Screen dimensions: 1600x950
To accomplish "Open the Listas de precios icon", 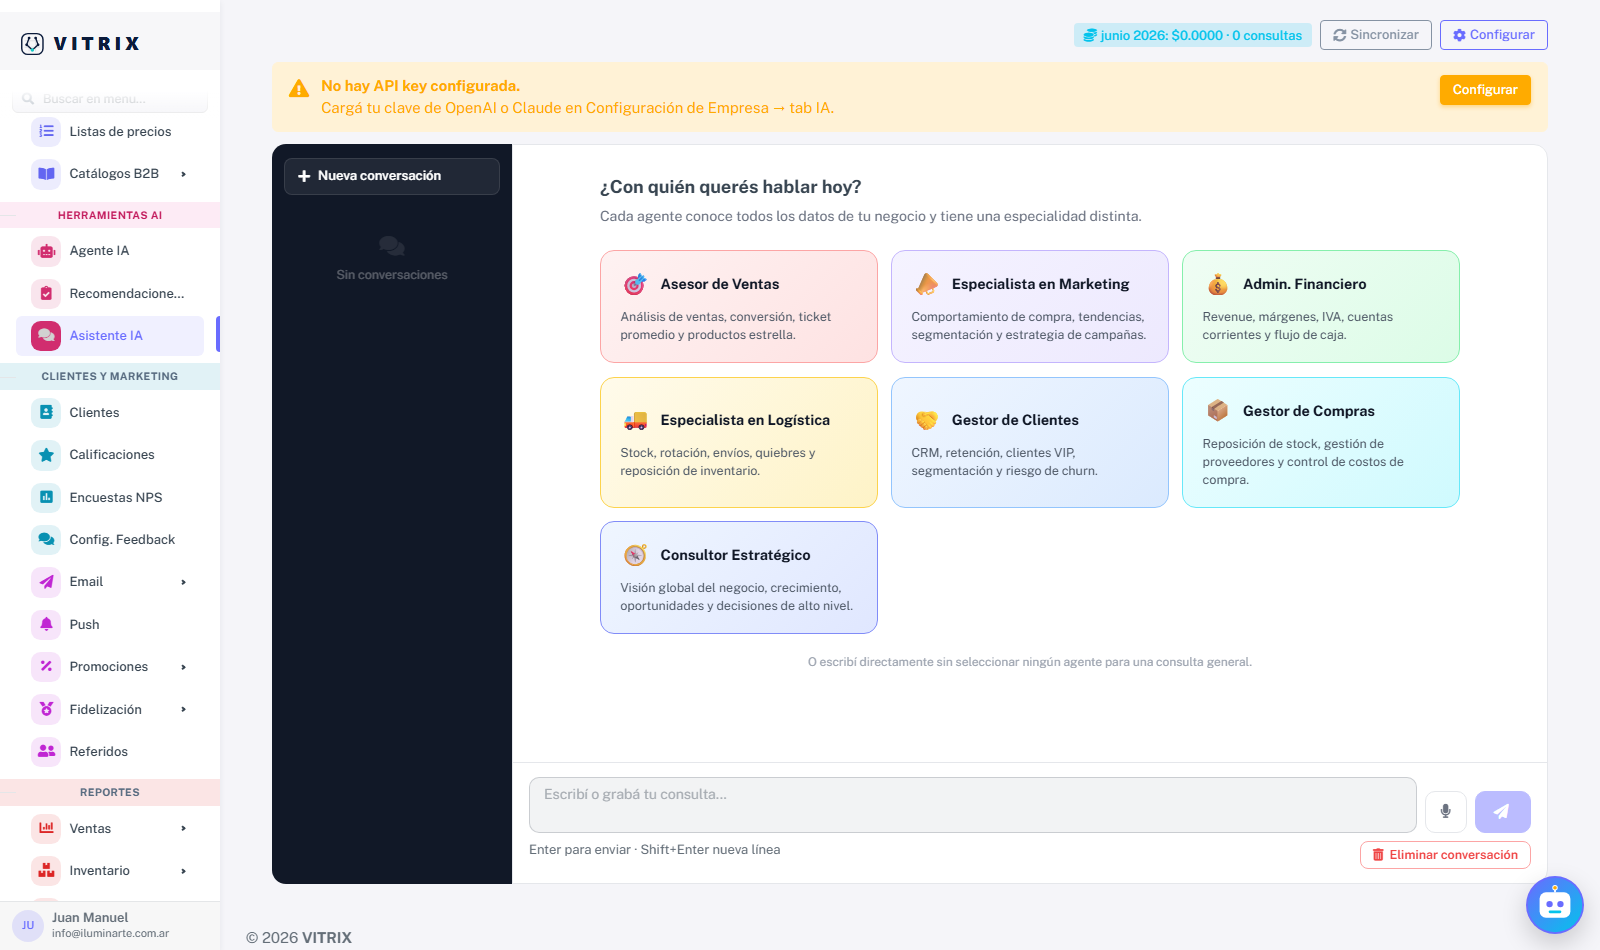I will point(46,131).
